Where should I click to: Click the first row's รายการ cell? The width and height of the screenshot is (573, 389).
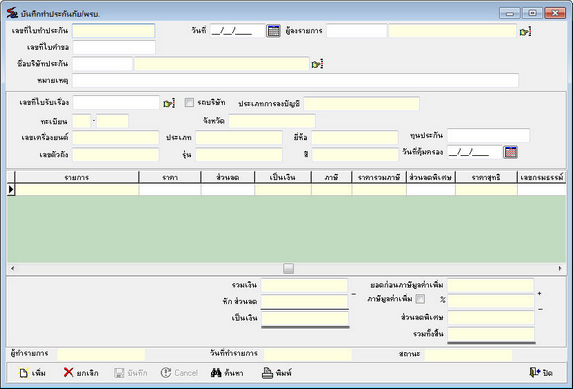coord(77,189)
